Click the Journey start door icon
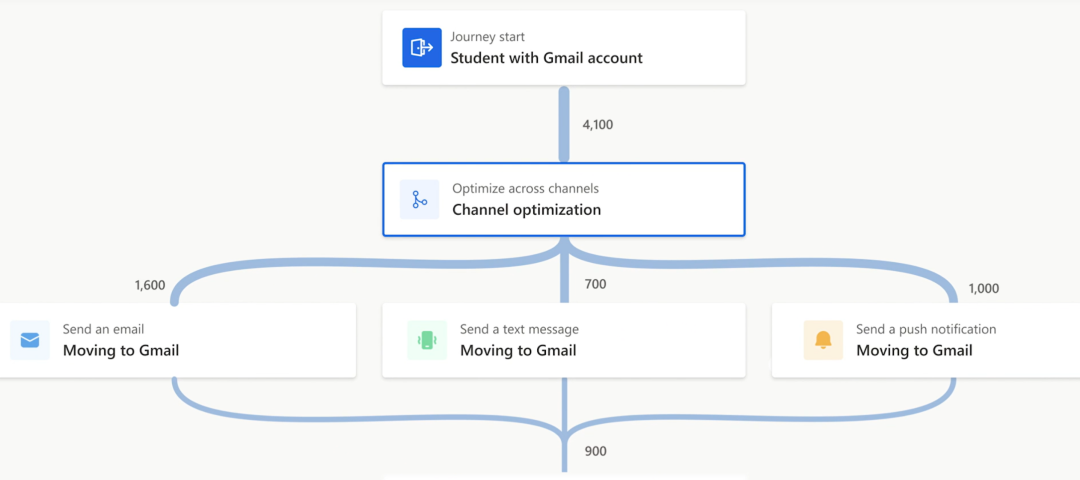The image size is (1080, 480). click(422, 48)
